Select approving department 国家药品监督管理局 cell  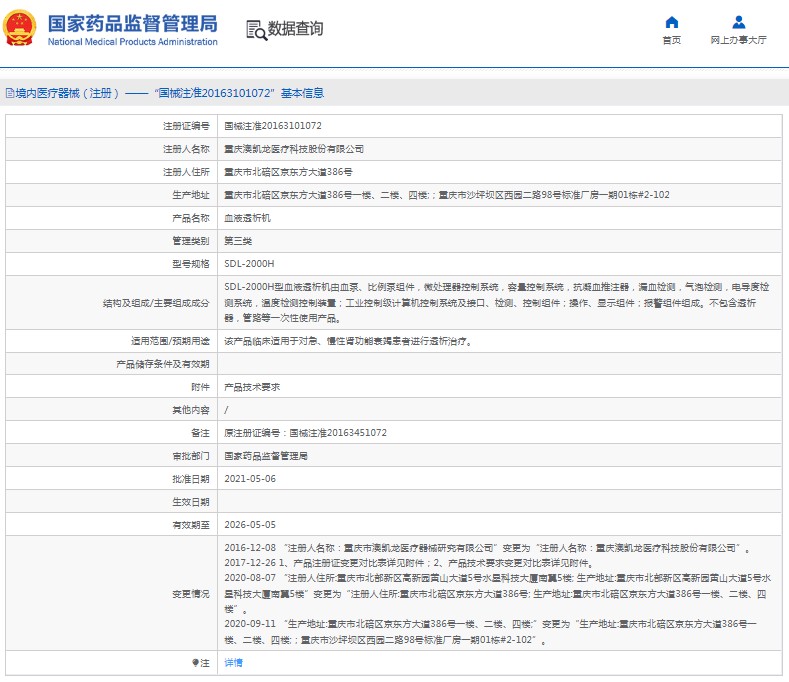click(x=266, y=456)
